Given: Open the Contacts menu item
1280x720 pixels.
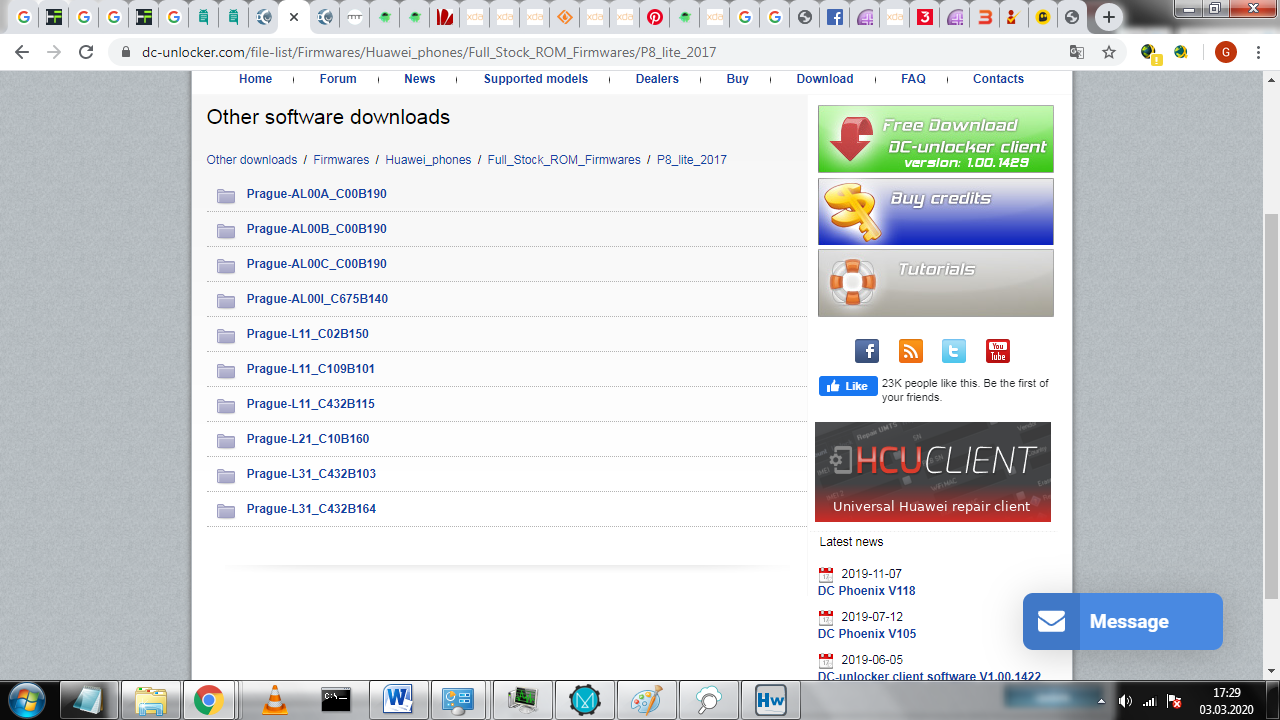Looking at the screenshot, I should (x=998, y=79).
